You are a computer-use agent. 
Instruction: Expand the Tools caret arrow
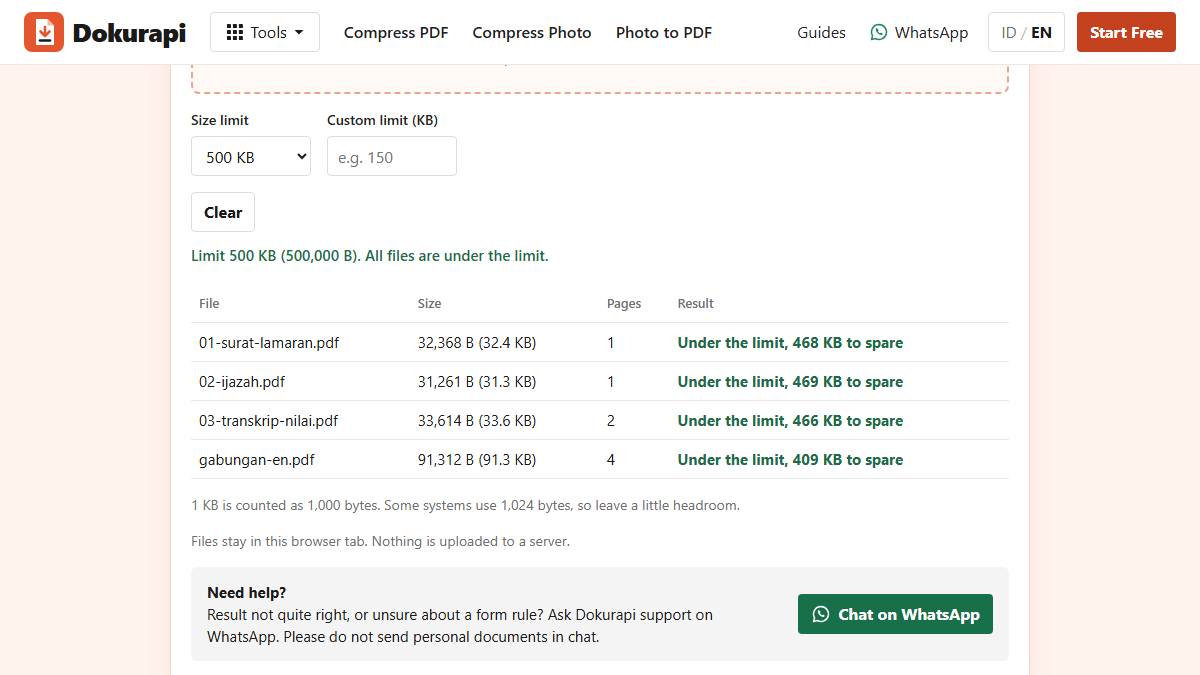(299, 33)
